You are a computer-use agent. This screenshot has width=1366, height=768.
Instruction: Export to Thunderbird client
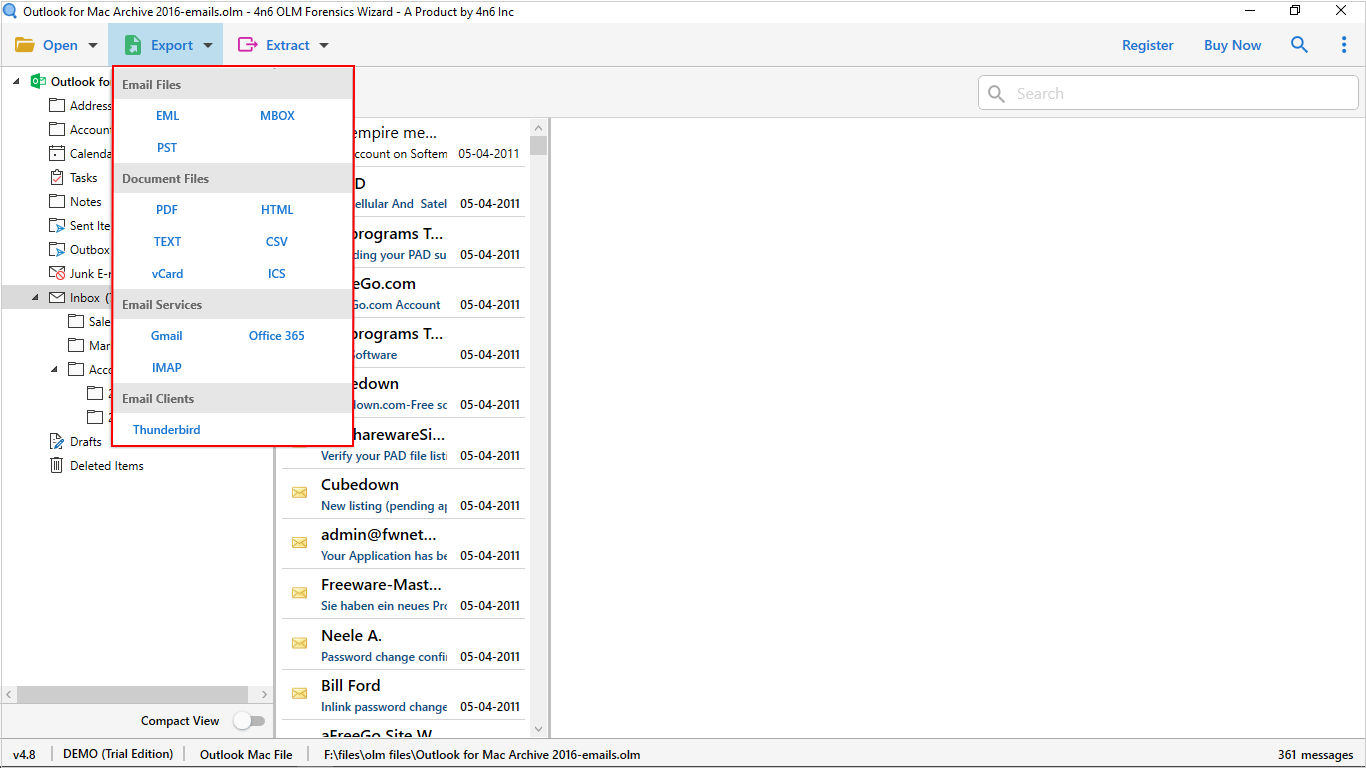click(167, 429)
